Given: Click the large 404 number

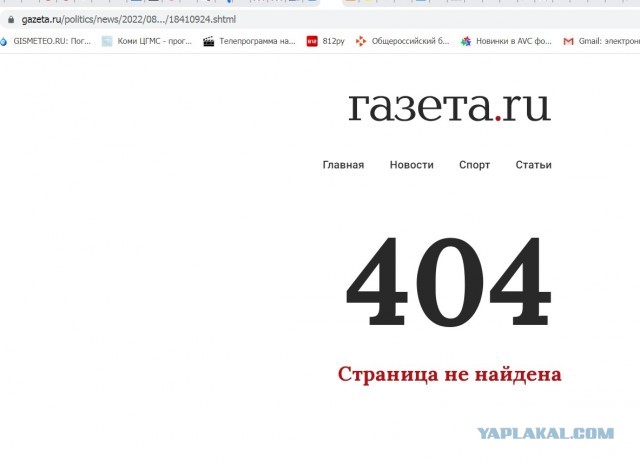Looking at the screenshot, I should [449, 282].
